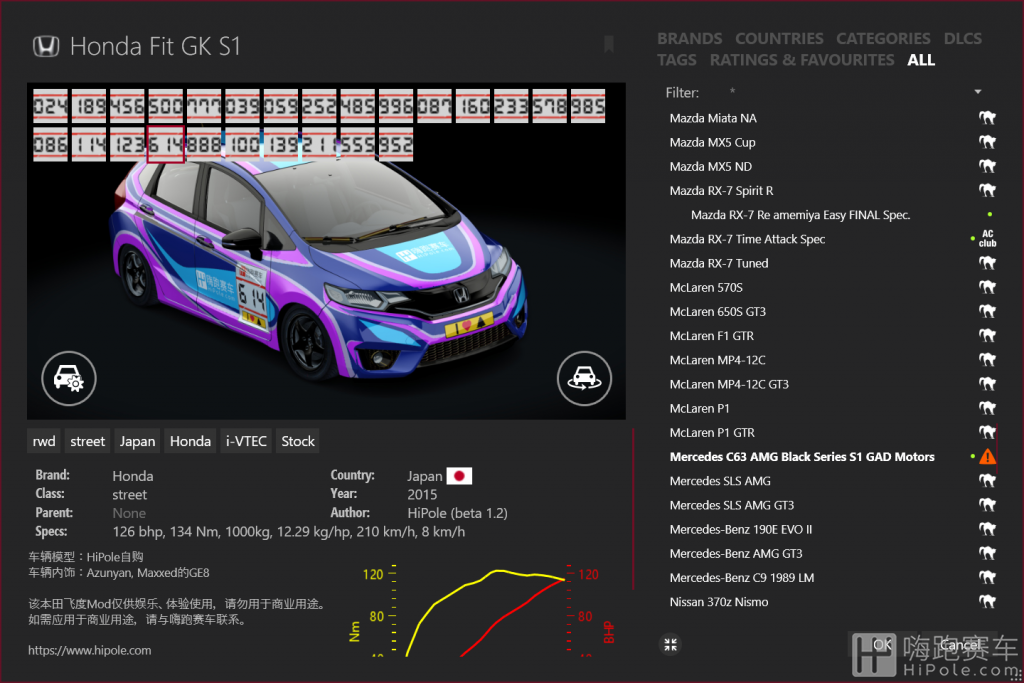Image resolution: width=1024 pixels, height=683 pixels.
Task: Select skin thumbnail number 985
Action: (x=588, y=106)
